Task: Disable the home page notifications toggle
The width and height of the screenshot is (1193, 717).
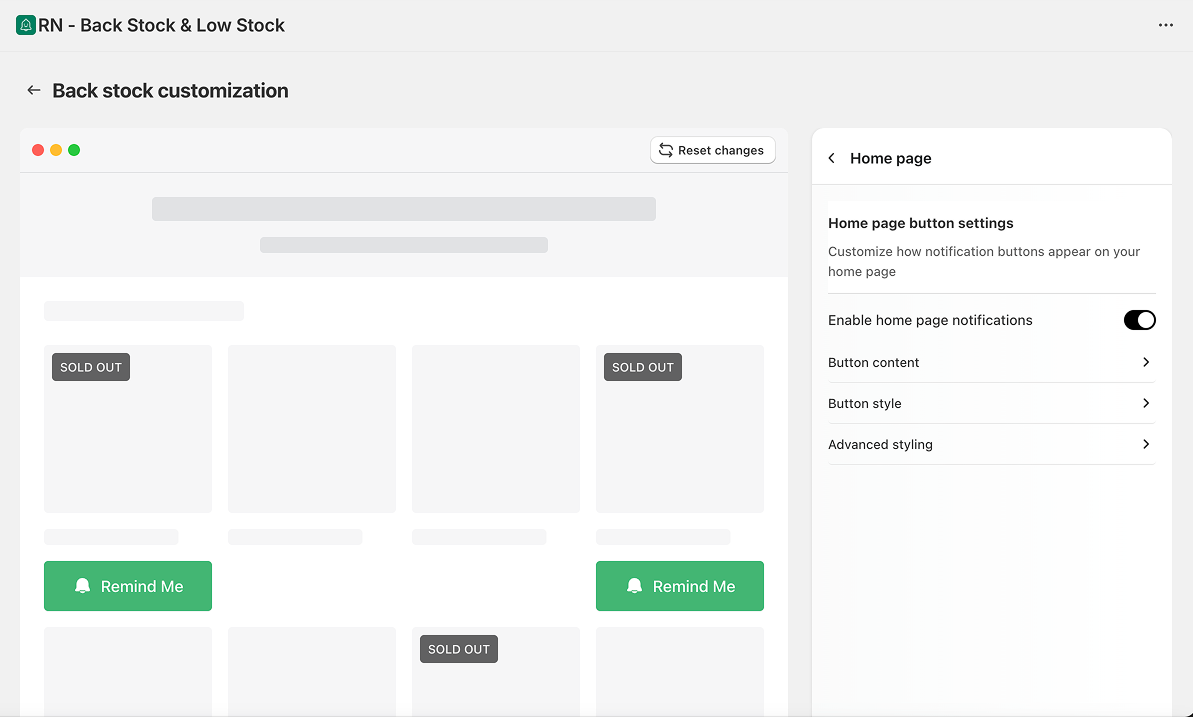Action: coord(1139,320)
